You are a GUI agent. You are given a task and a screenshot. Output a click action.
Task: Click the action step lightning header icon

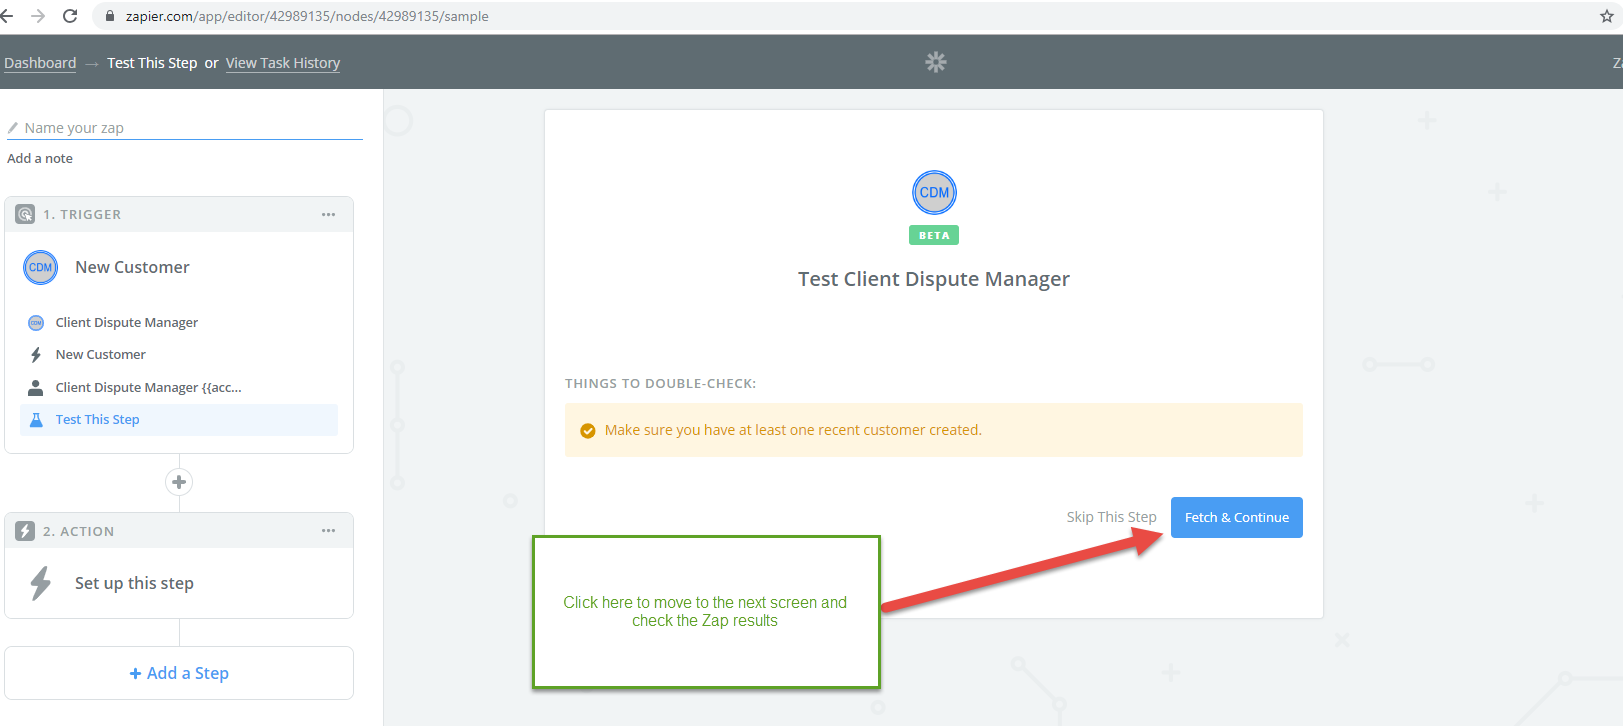(25, 531)
